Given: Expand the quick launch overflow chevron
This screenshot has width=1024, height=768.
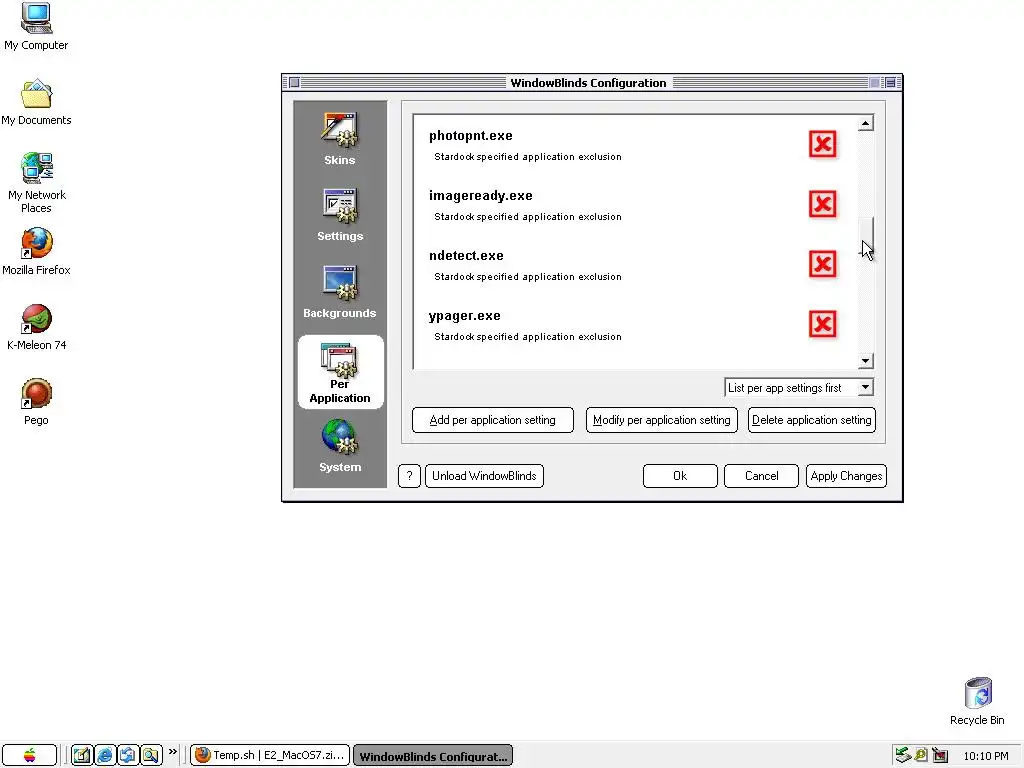Looking at the screenshot, I should pyautogui.click(x=172, y=752).
